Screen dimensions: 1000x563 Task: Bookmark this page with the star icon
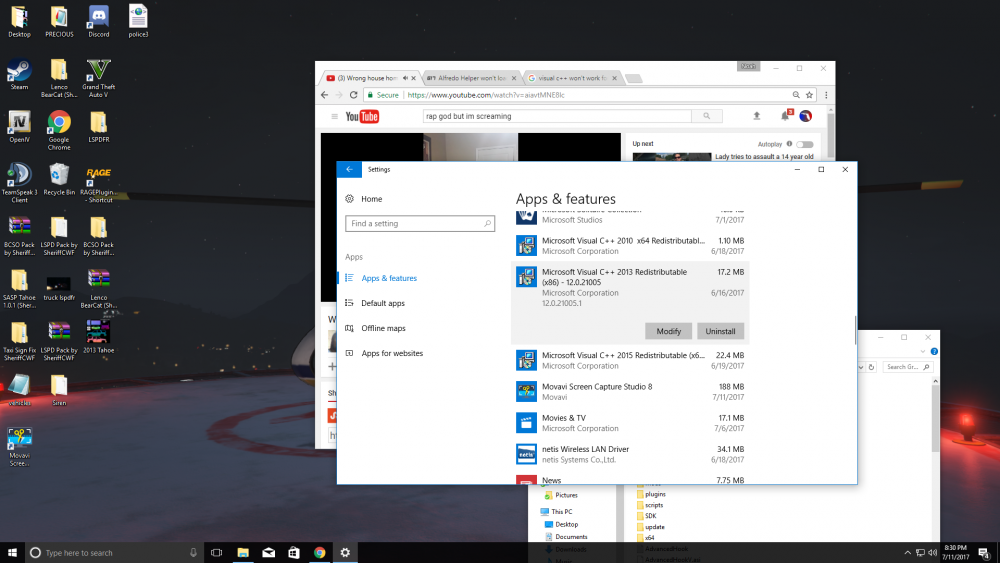tap(808, 95)
